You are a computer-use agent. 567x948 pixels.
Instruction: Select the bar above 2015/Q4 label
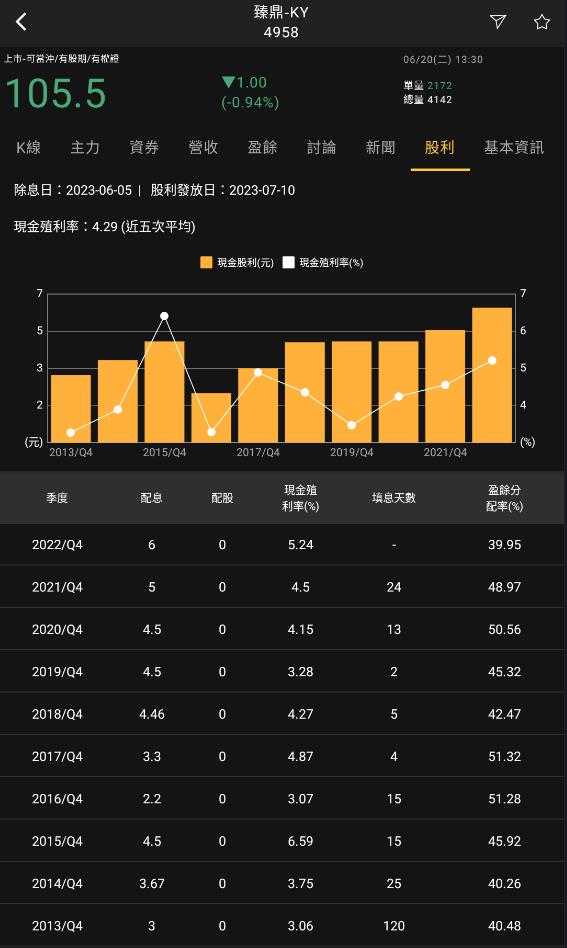164,392
